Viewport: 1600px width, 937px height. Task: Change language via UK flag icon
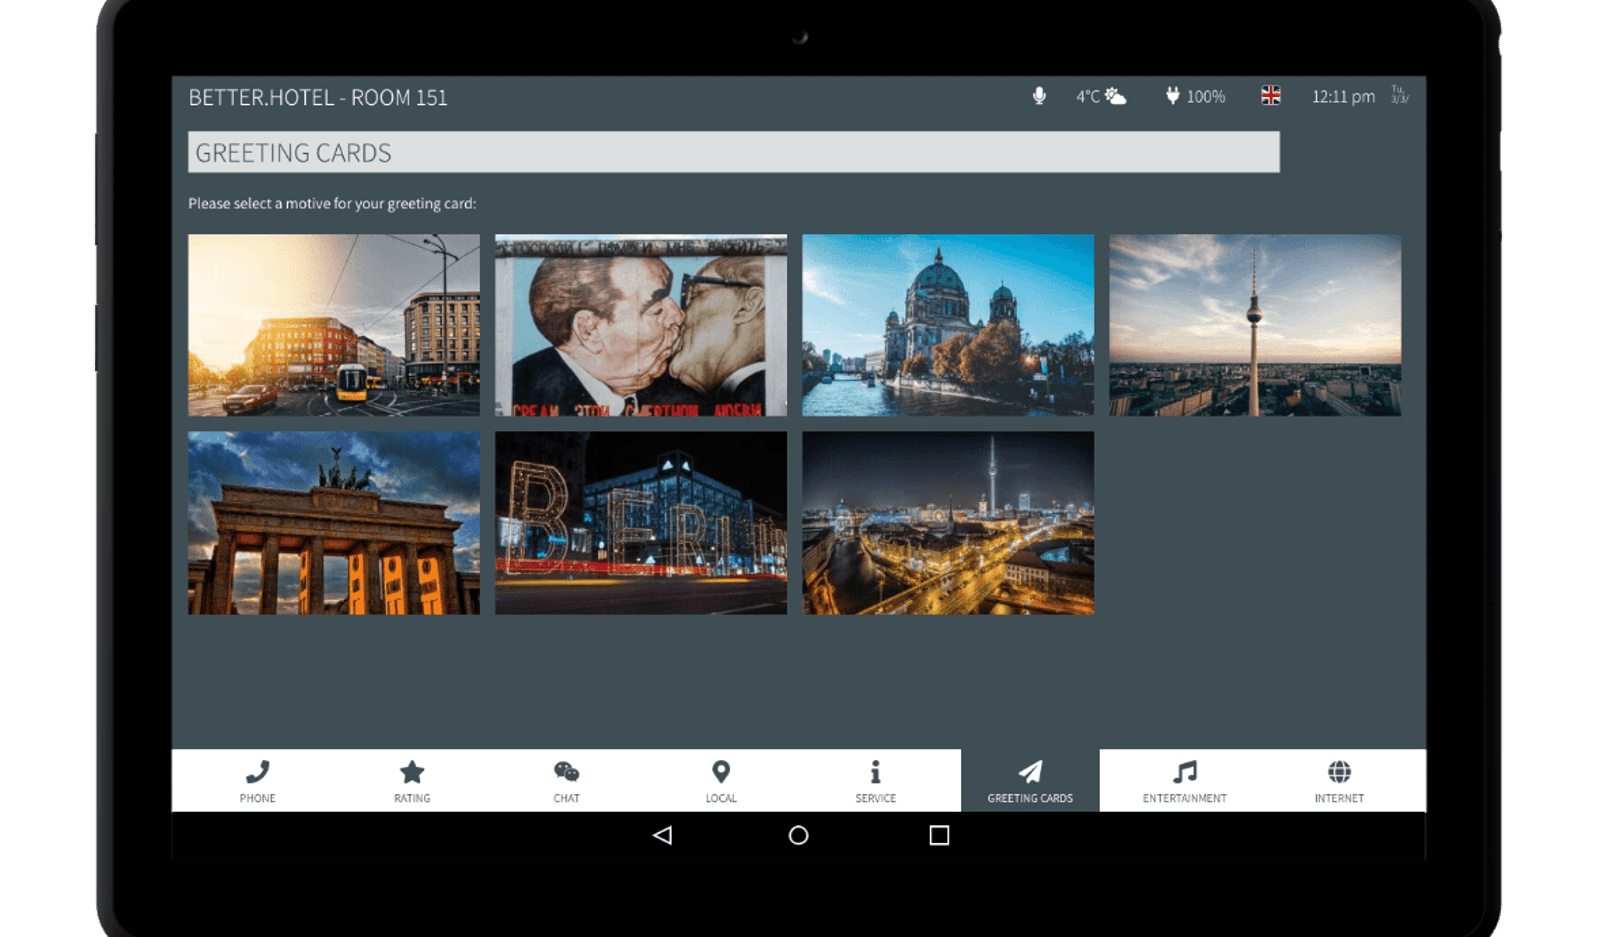(1271, 96)
